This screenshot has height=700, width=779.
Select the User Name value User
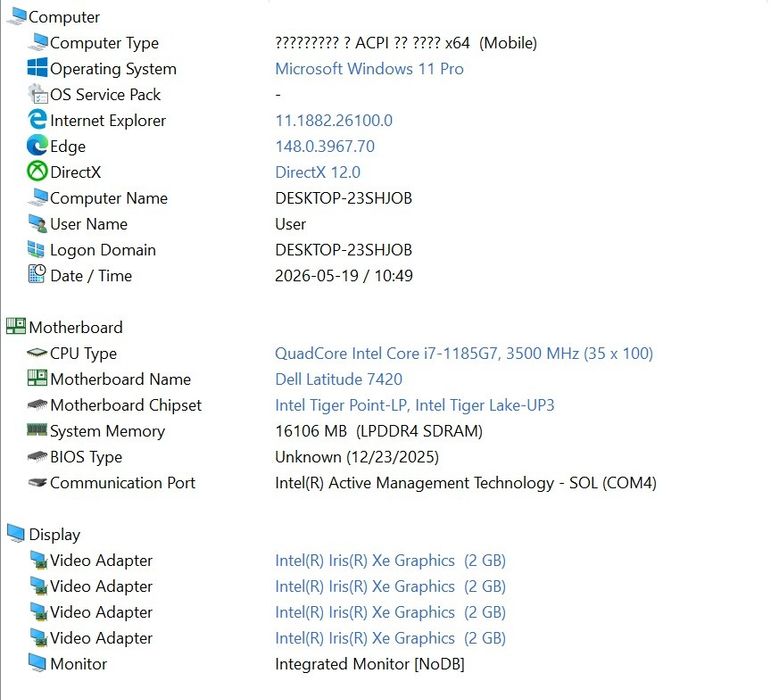(290, 224)
